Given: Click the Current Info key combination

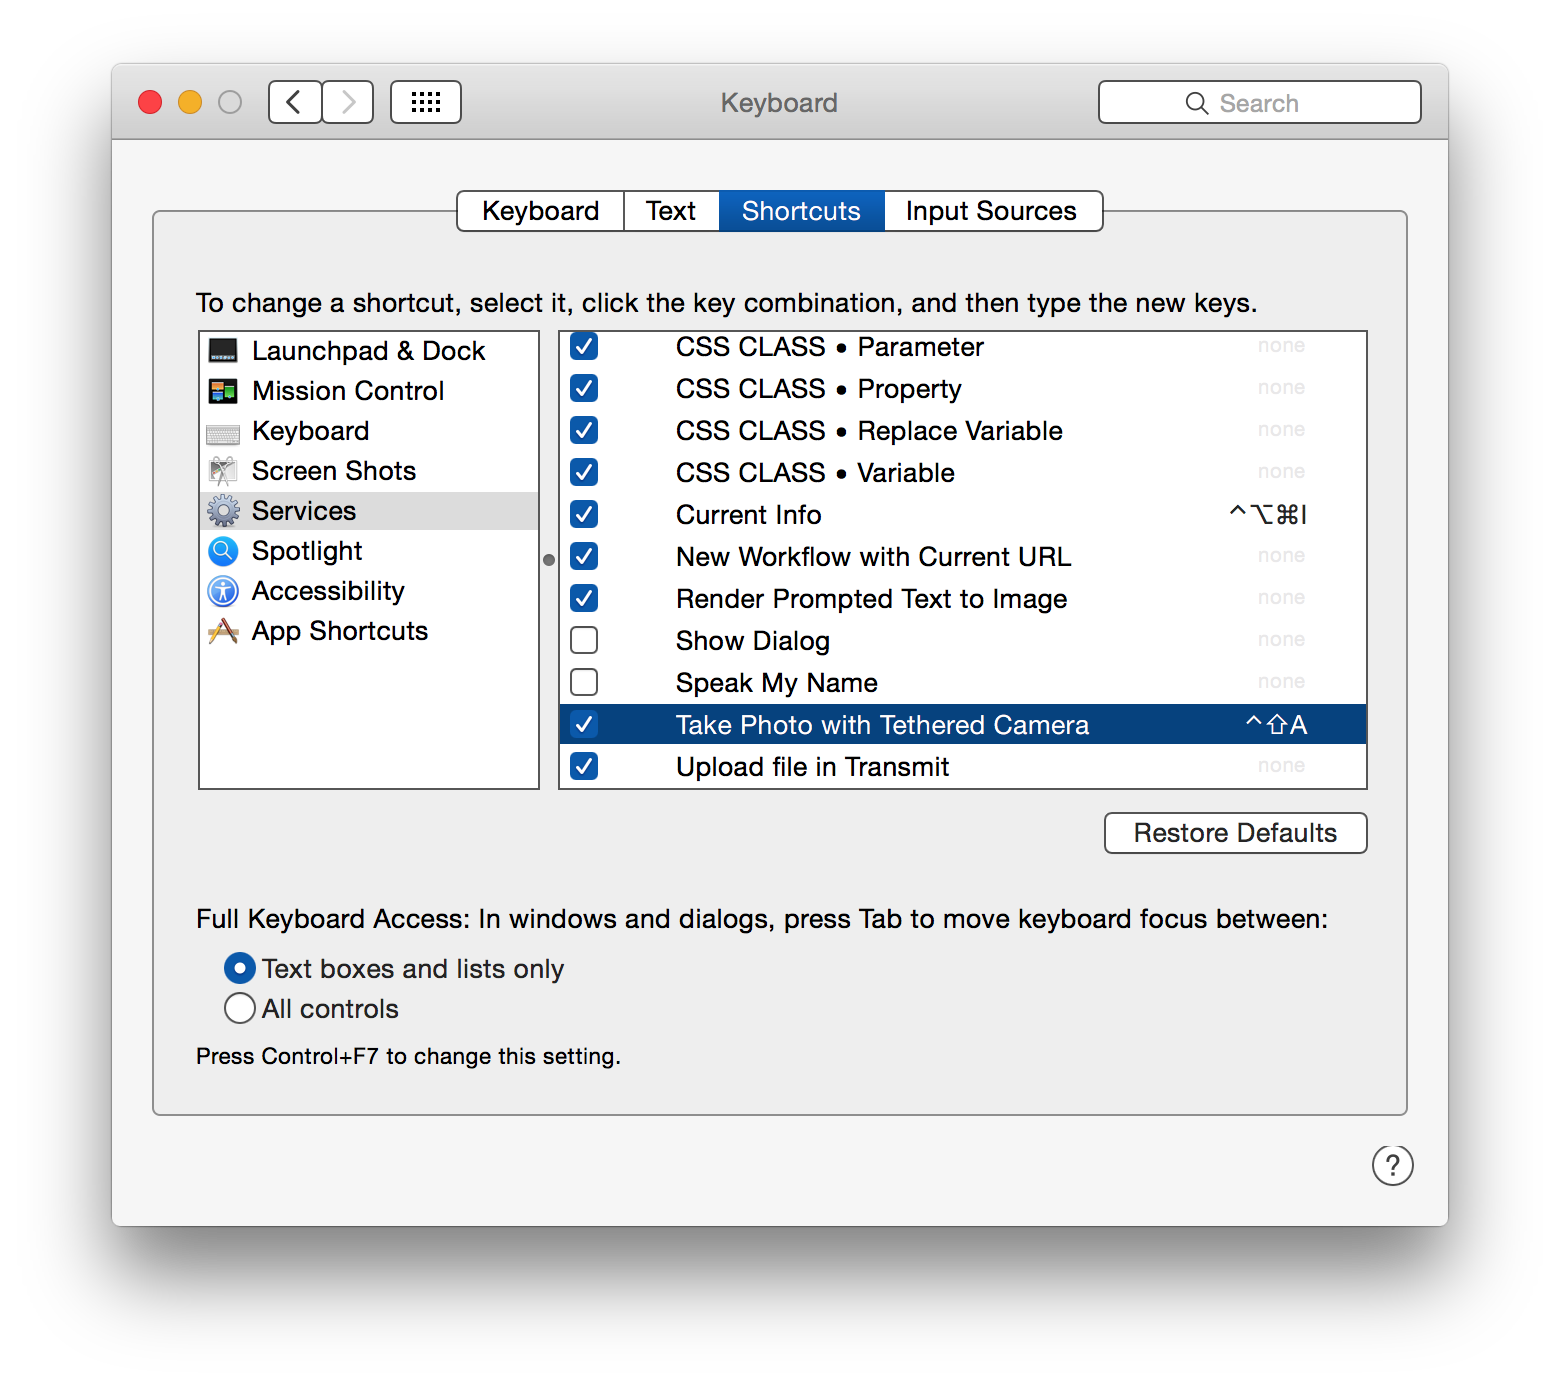Looking at the screenshot, I should (x=1268, y=514).
